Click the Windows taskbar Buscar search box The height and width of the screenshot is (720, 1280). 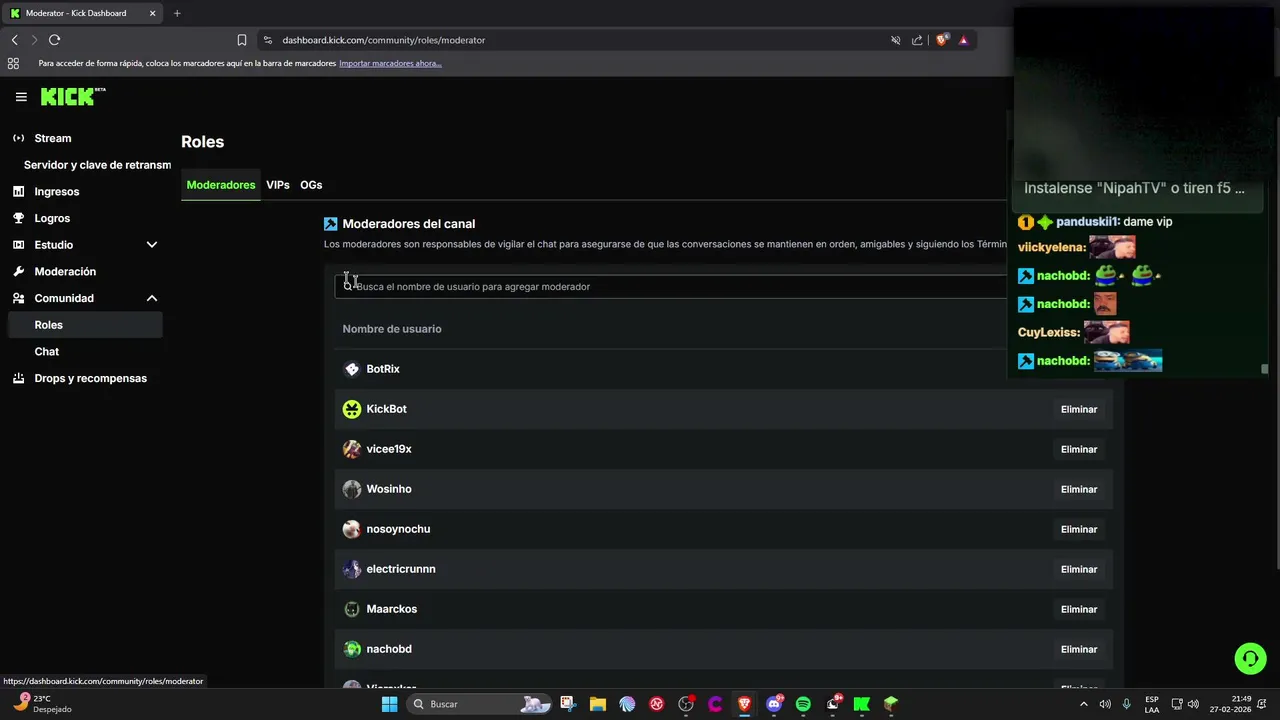(480, 704)
